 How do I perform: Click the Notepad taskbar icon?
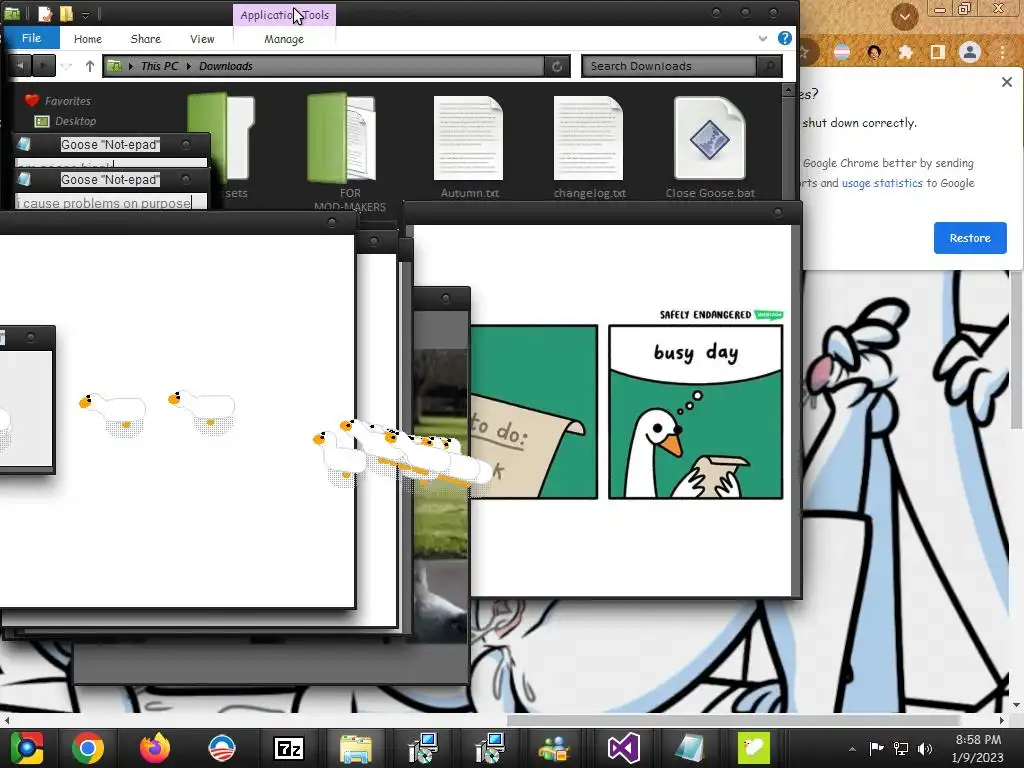[x=690, y=748]
